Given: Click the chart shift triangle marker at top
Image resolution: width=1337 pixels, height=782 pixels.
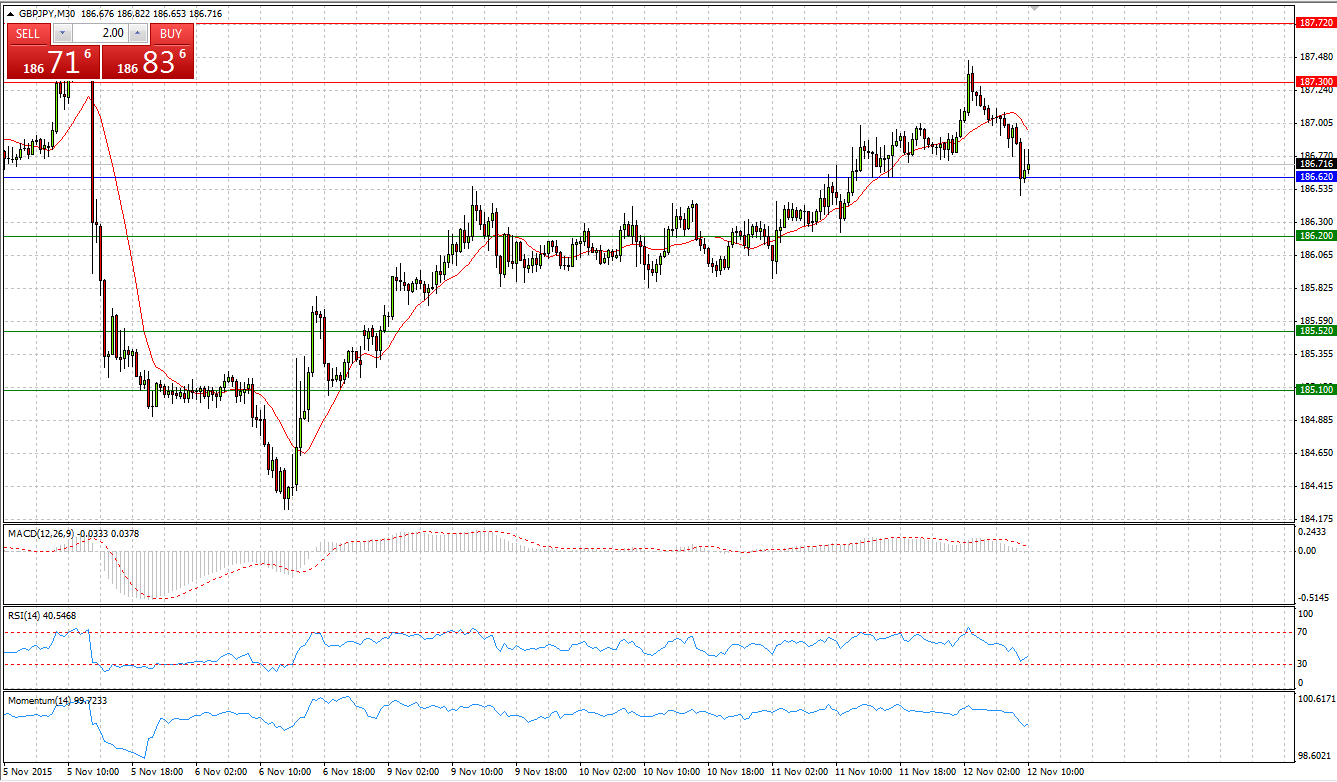Looking at the screenshot, I should (1034, 8).
